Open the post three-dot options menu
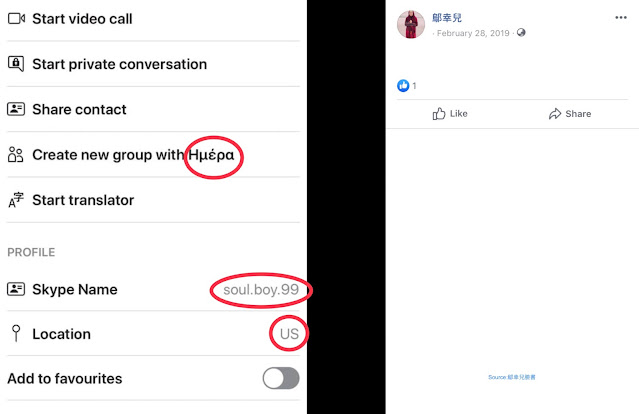639x414 pixels. coord(621,18)
